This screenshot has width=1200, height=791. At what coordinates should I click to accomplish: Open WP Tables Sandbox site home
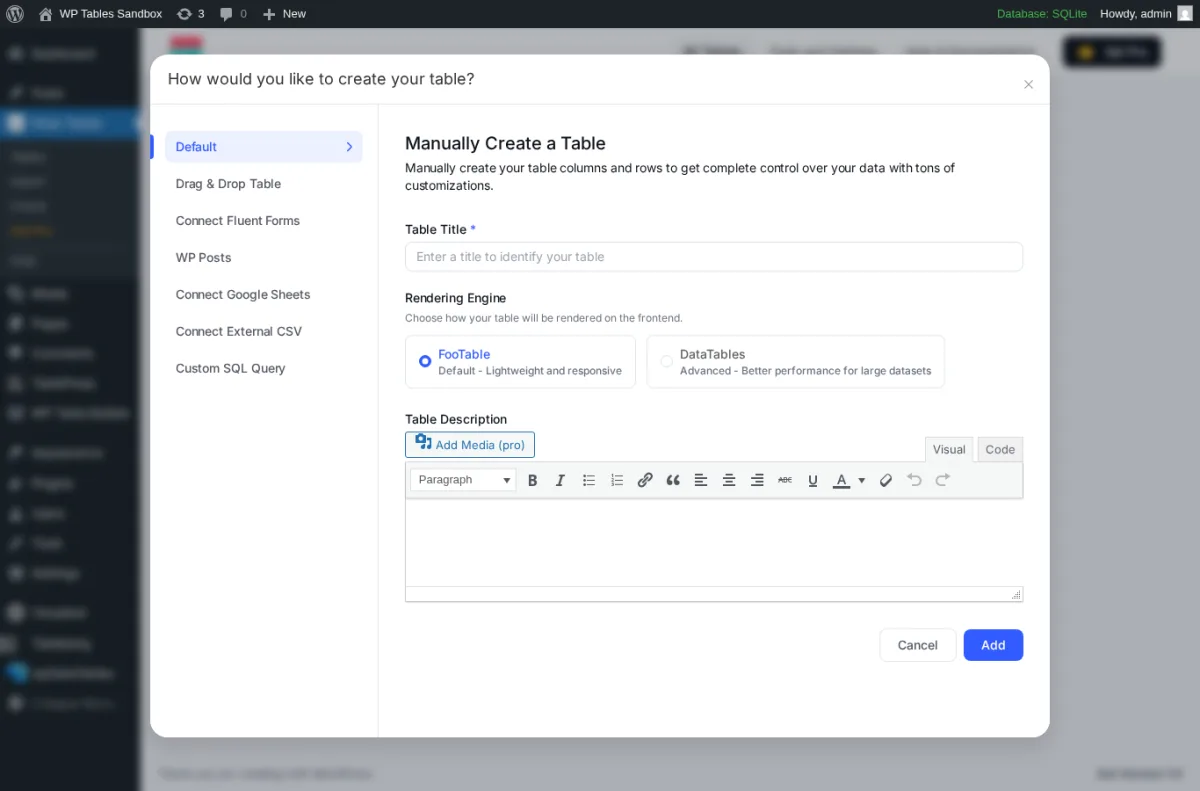[x=100, y=14]
